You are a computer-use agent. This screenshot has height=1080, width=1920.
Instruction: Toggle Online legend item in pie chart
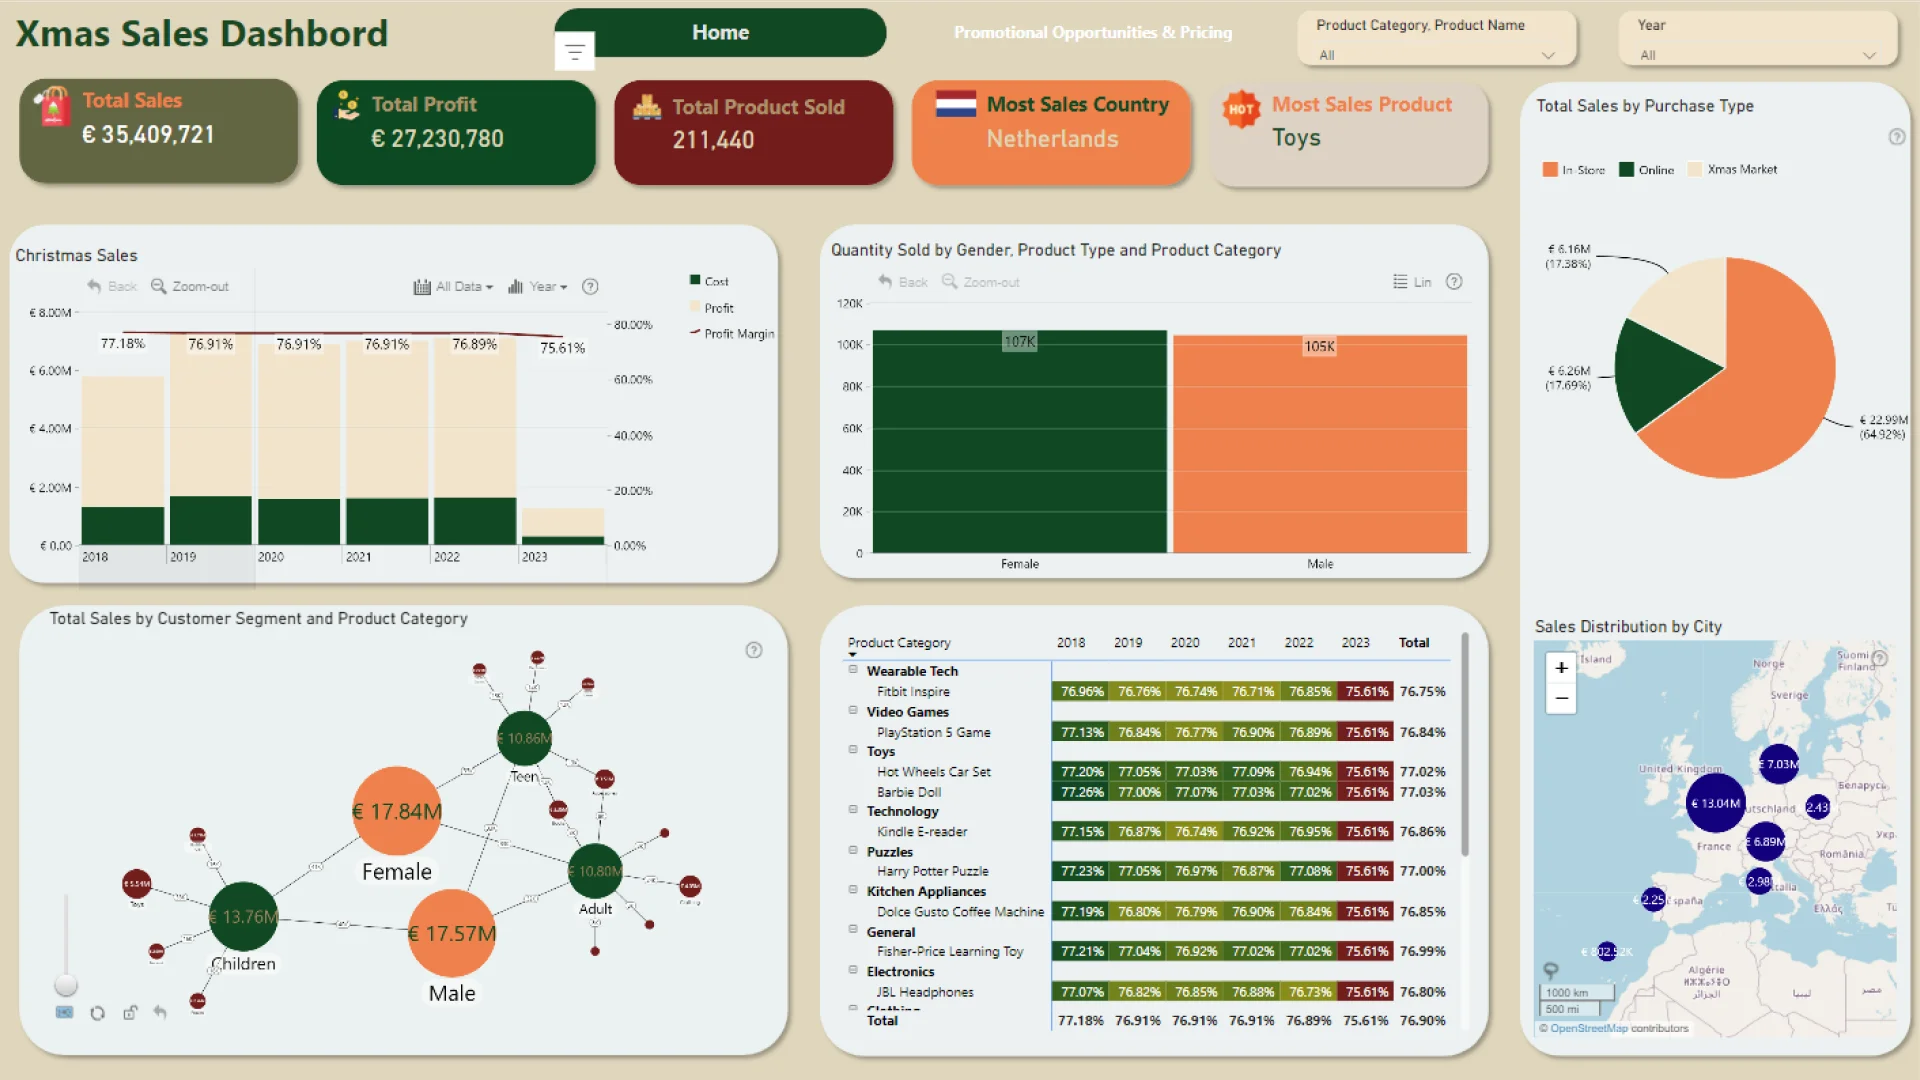click(1646, 170)
